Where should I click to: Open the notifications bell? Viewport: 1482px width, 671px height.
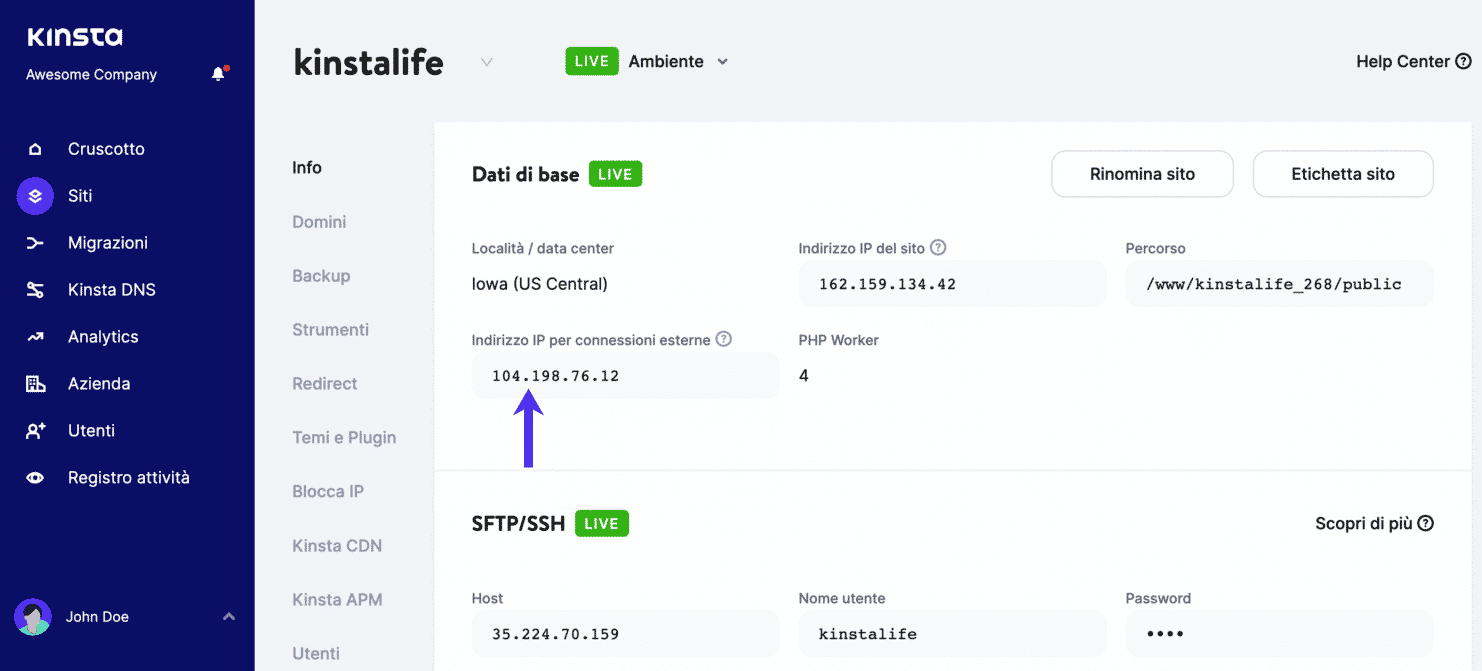pos(219,74)
